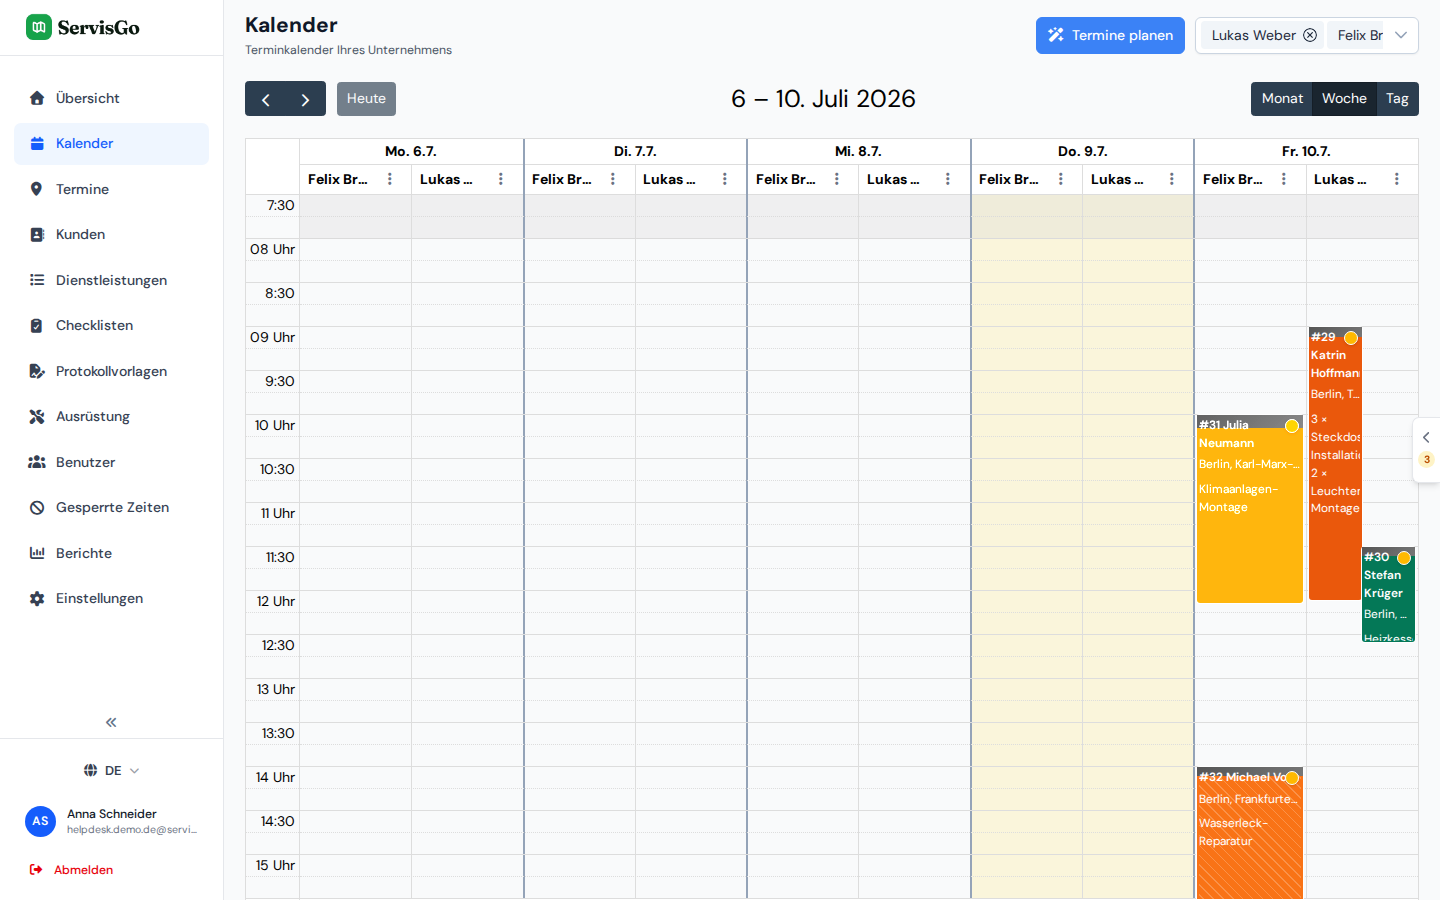Select the Berichte chart icon
The width and height of the screenshot is (1440, 900).
(x=37, y=553)
